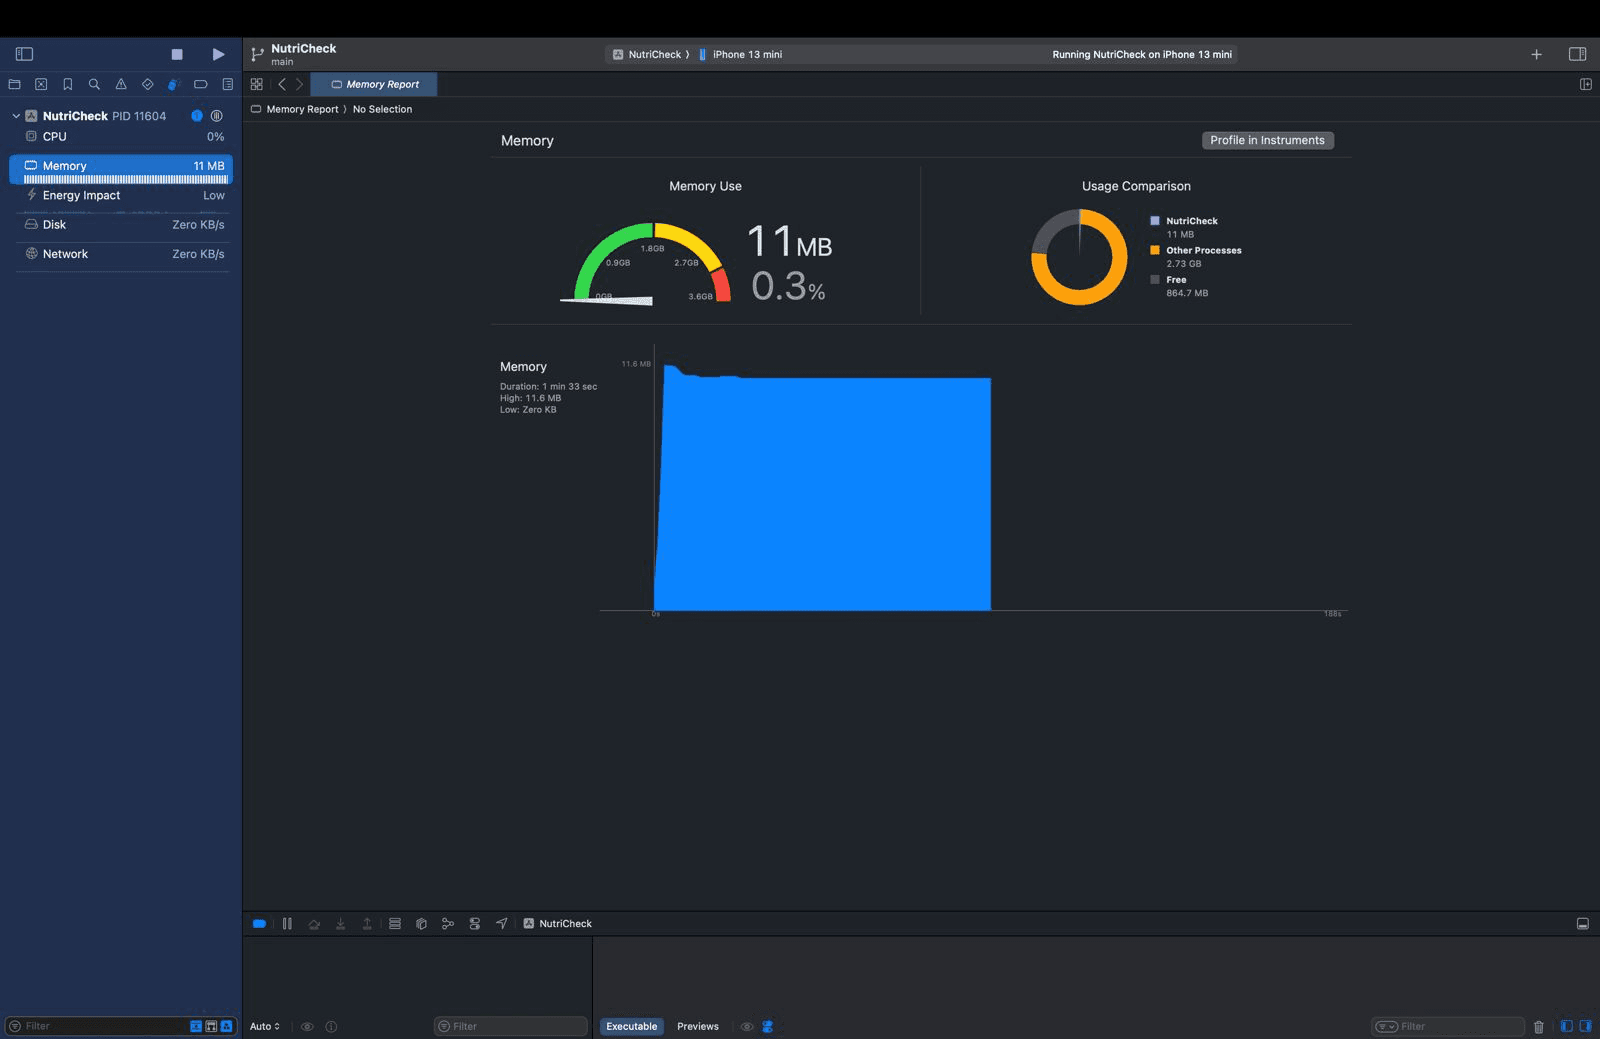Open the Issue navigator warning icon
1600x1039 pixels.
(x=121, y=84)
